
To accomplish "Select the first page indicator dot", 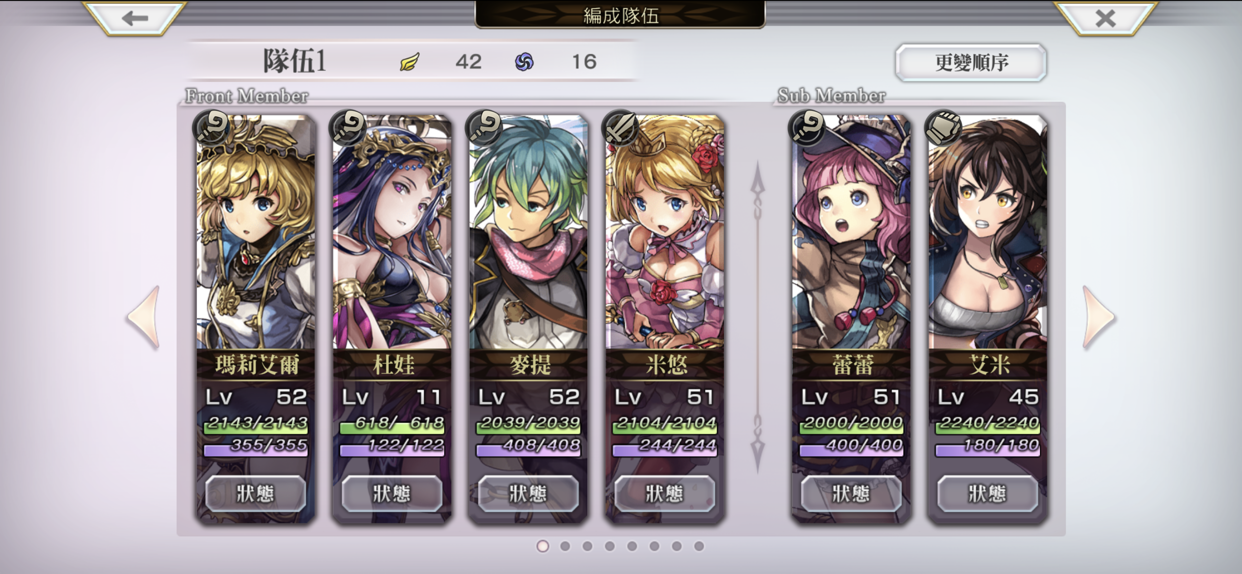I will [x=543, y=546].
